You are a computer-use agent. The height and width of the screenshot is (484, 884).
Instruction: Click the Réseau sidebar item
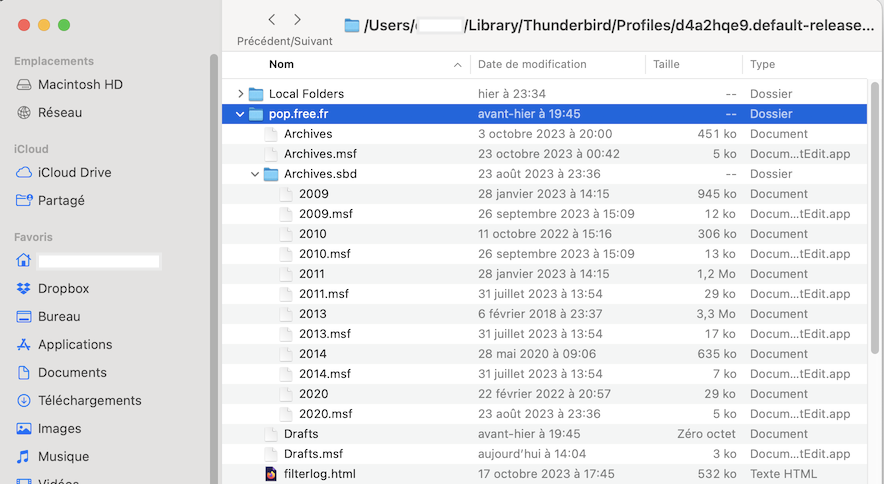(60, 112)
